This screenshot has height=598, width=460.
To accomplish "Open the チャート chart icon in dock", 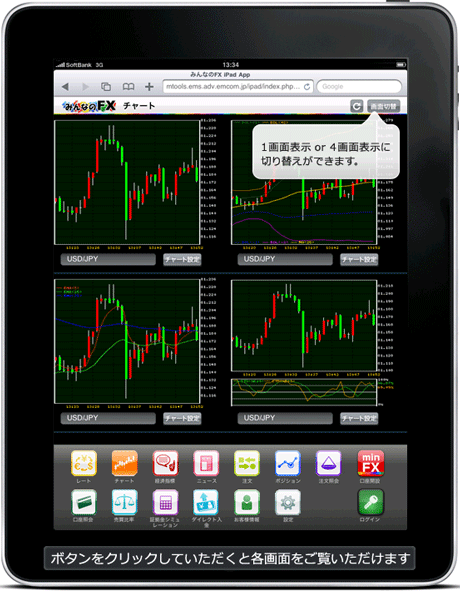I will (x=124, y=463).
